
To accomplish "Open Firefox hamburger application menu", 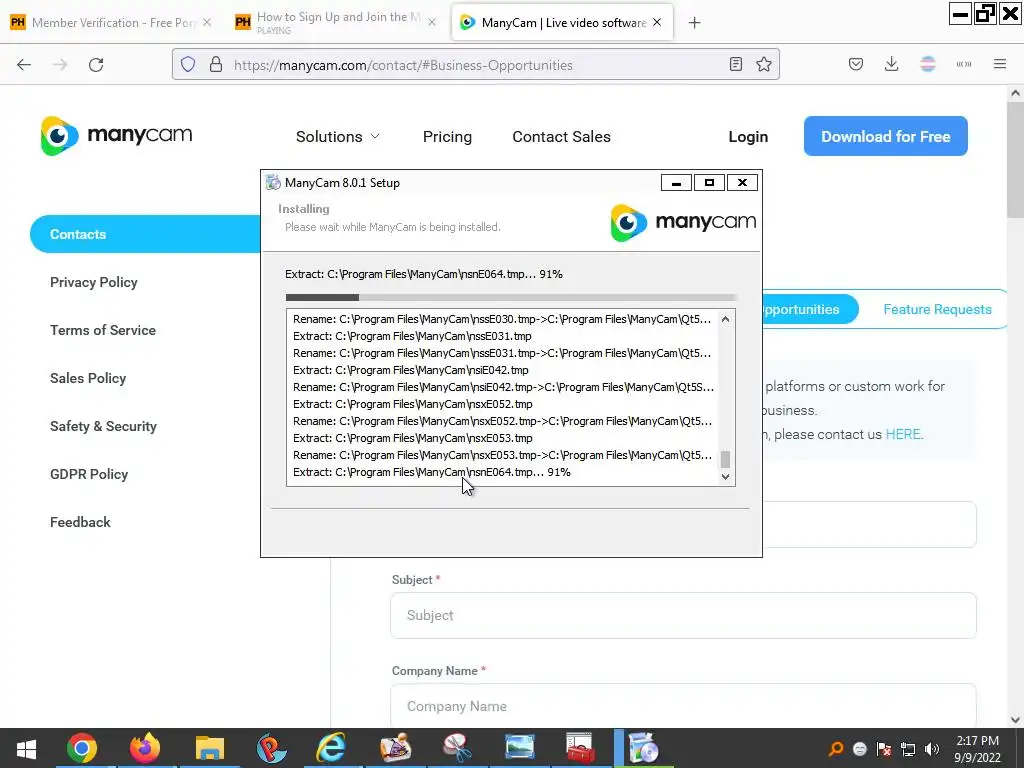I will [x=999, y=64].
